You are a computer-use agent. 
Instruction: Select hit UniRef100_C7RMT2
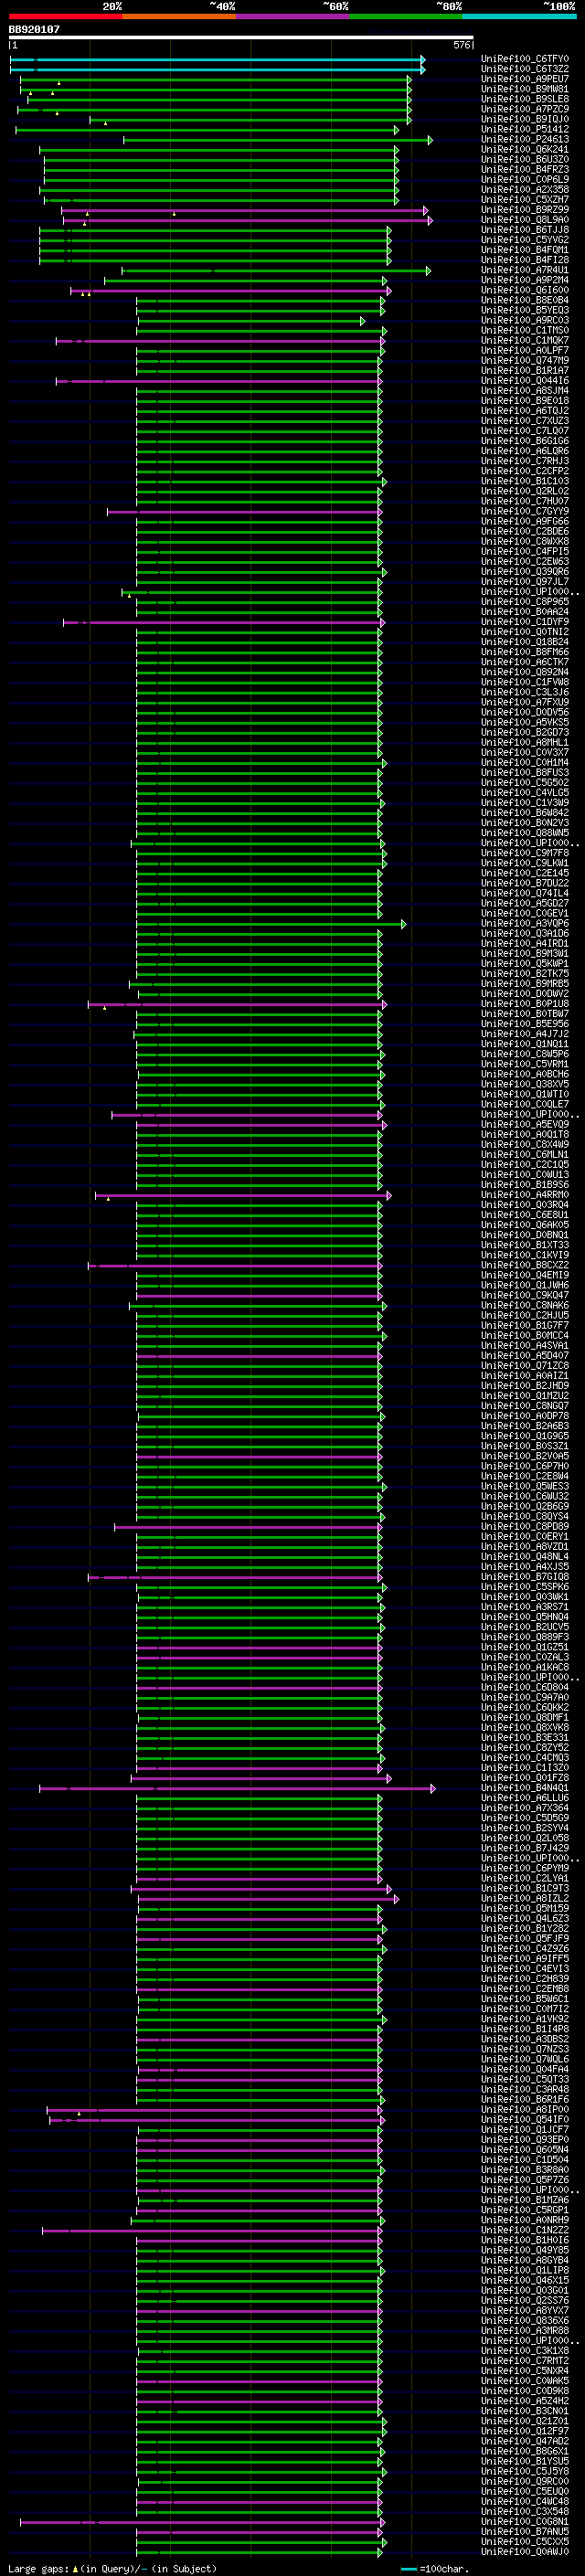click(x=525, y=2361)
